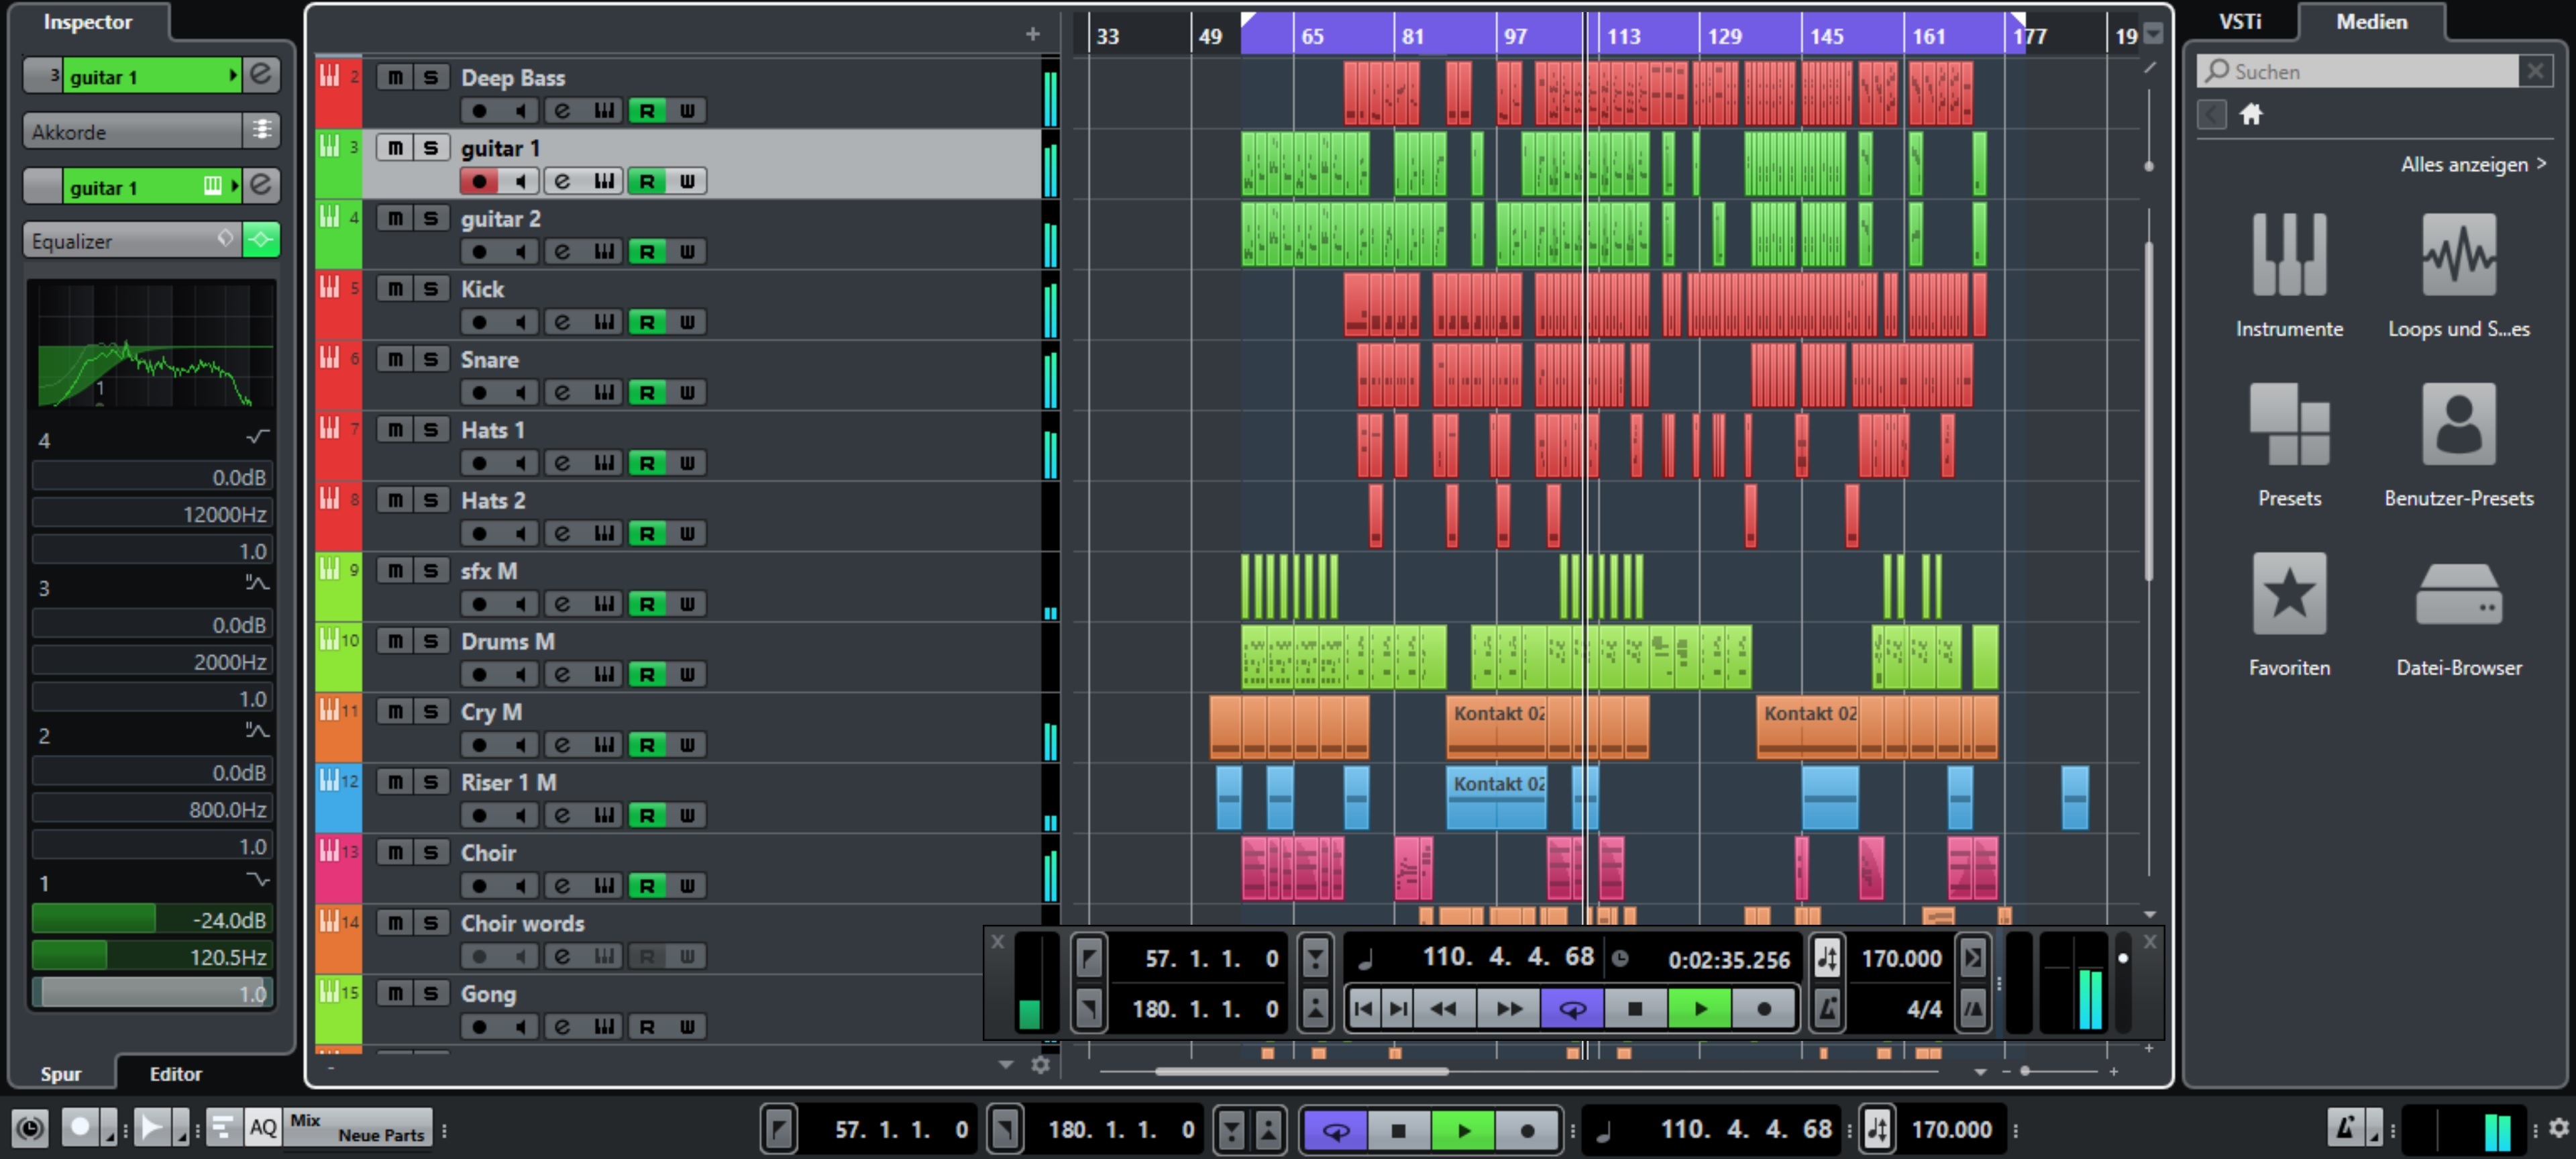Select the Editor tab

point(176,1074)
